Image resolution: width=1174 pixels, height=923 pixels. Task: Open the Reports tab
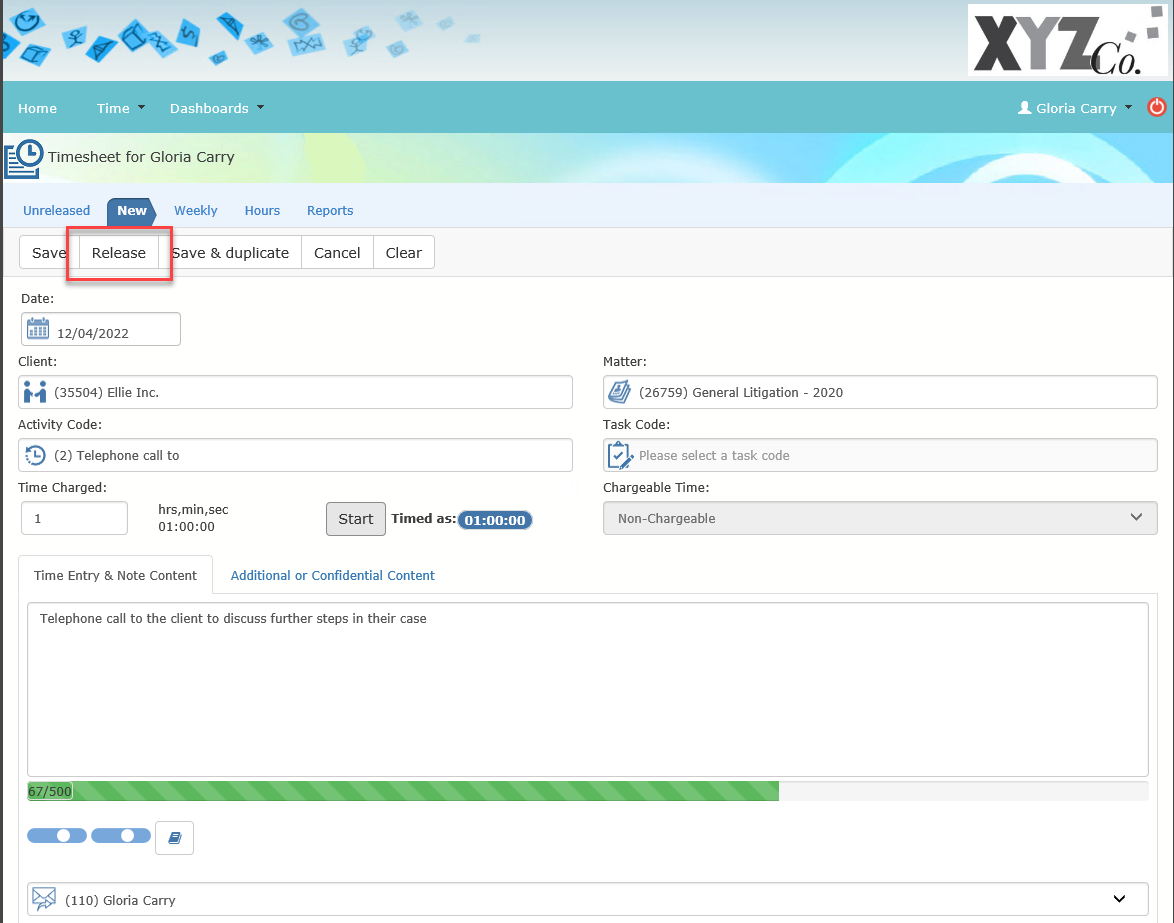(x=329, y=210)
